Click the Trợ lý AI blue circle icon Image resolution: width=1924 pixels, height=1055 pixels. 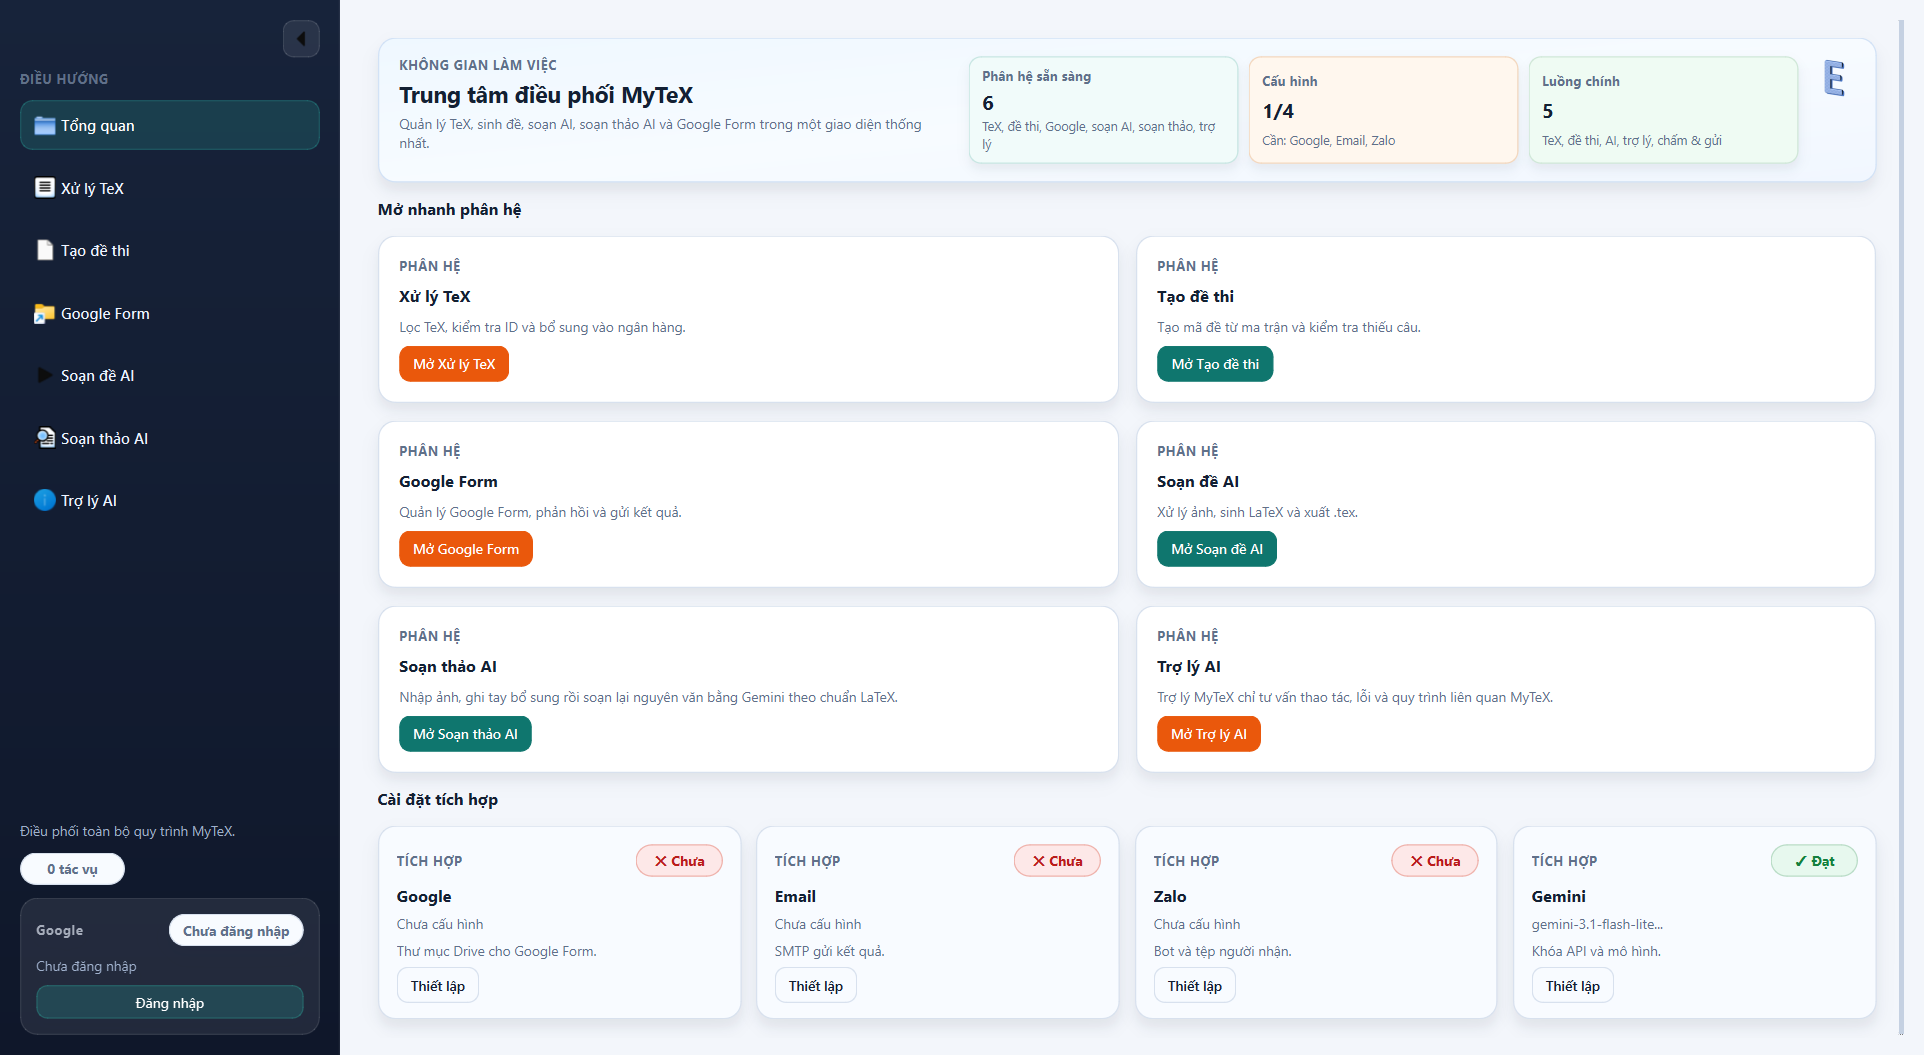[x=44, y=501]
